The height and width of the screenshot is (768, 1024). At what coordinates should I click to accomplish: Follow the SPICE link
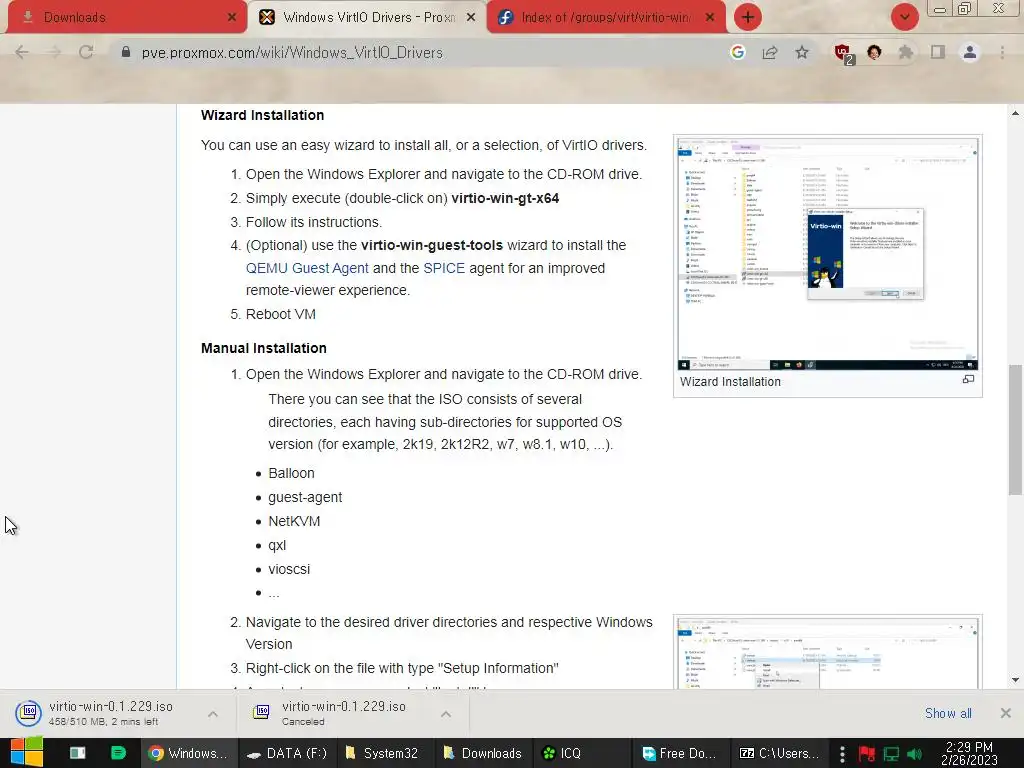click(444, 268)
